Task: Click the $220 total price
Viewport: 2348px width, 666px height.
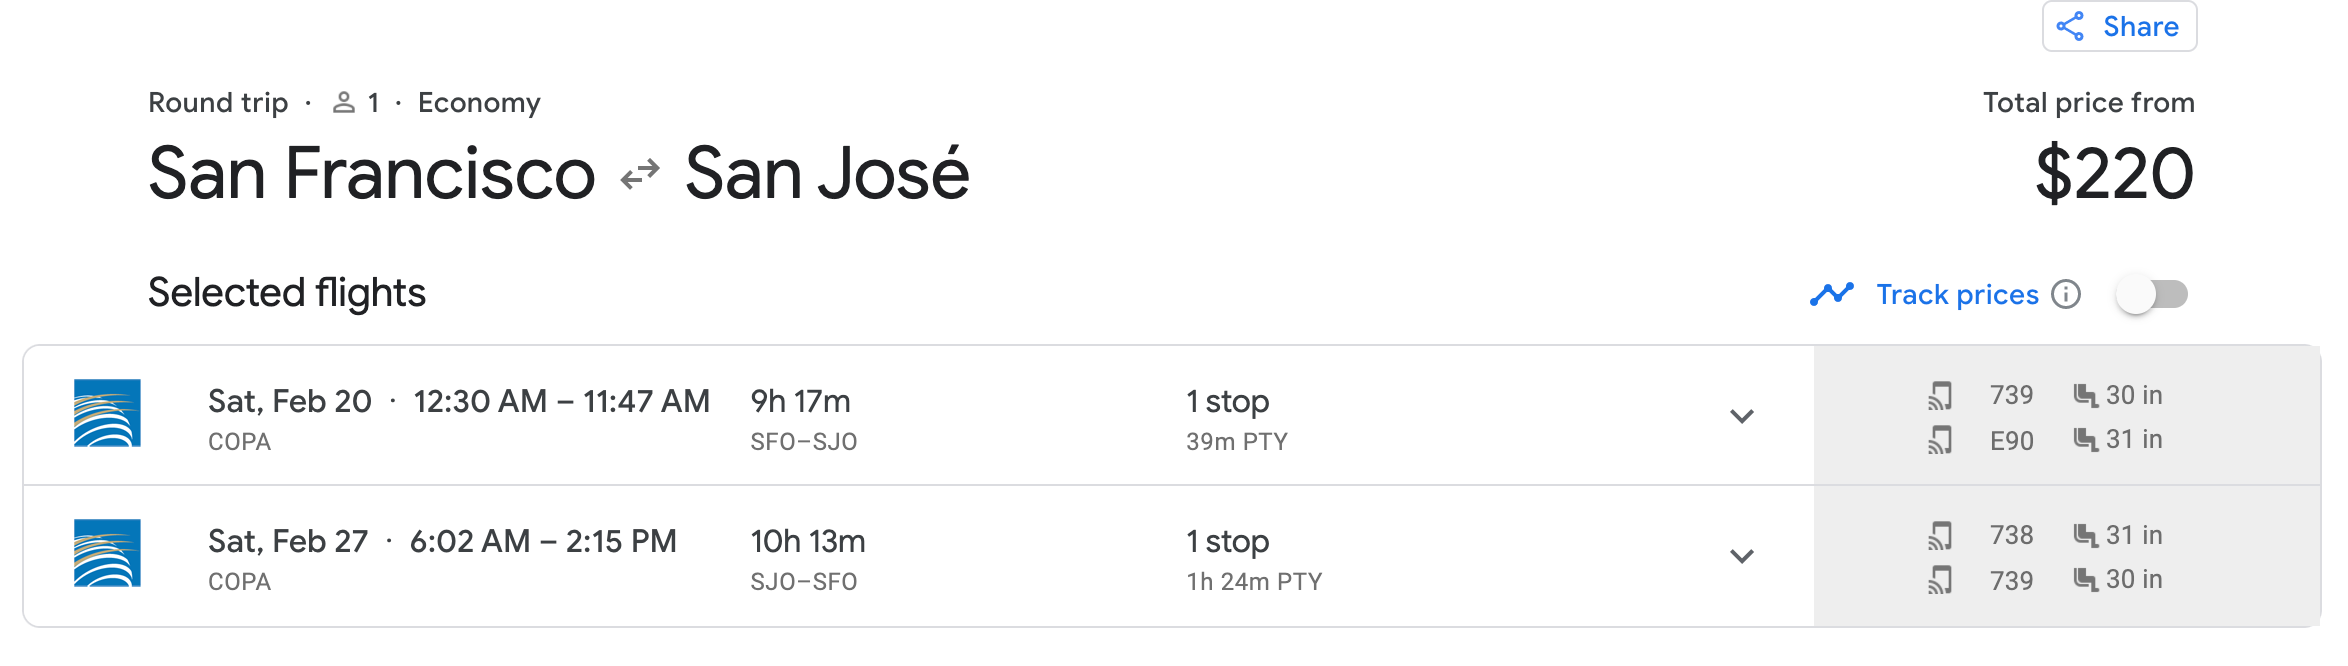Action: tap(2114, 174)
